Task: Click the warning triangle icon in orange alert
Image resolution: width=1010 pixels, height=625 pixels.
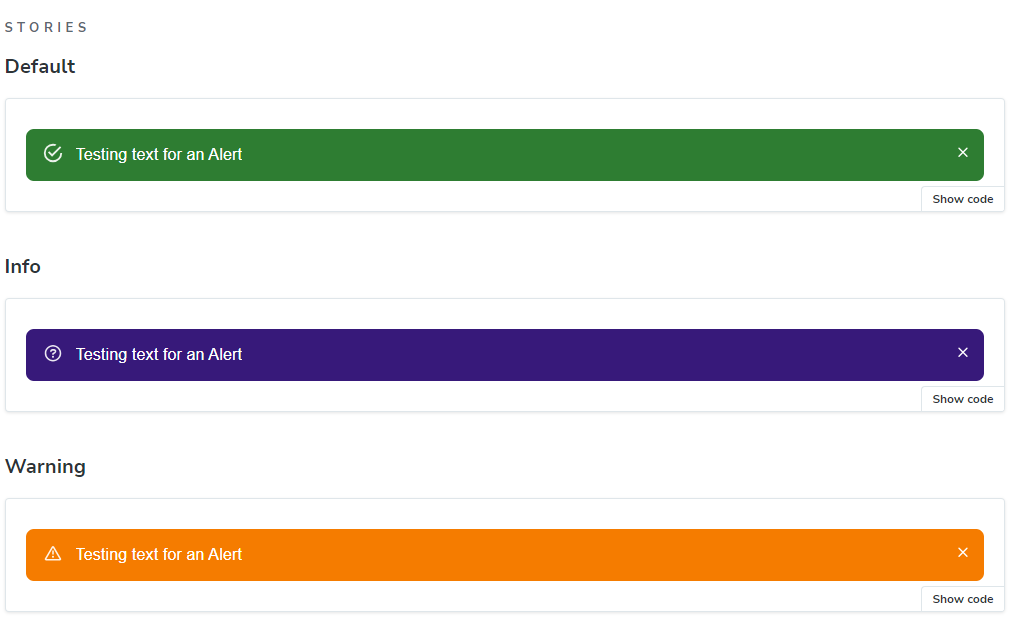Action: (x=54, y=554)
